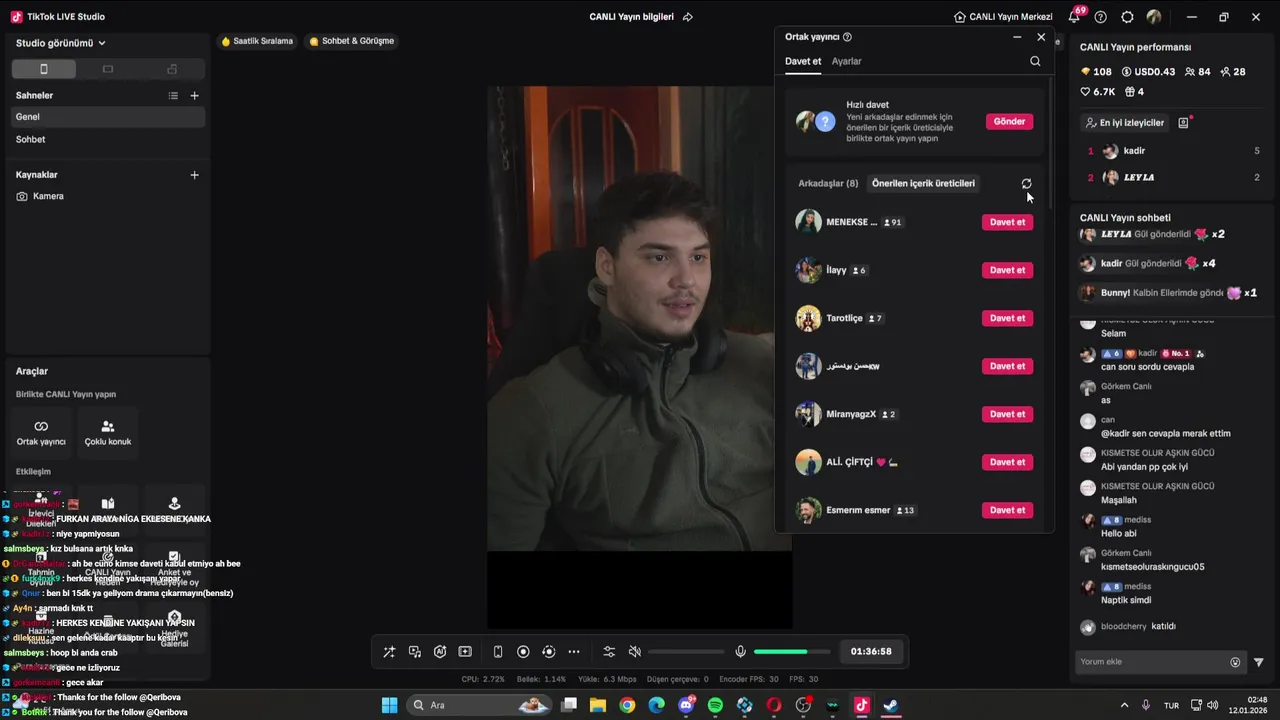1280x720 pixels.
Task: Select Önerilen içerik üreticileri tab
Action: coord(923,184)
